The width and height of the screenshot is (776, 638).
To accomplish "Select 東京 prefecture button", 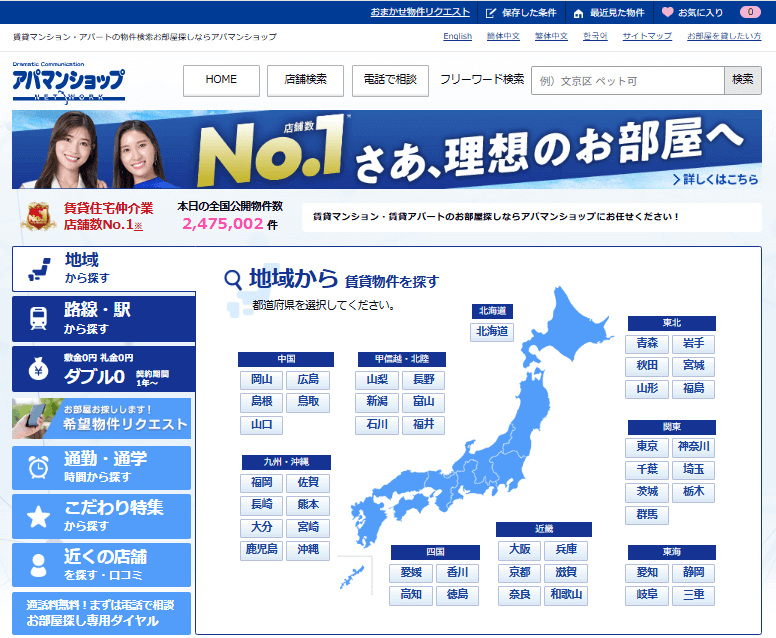I will pos(647,446).
